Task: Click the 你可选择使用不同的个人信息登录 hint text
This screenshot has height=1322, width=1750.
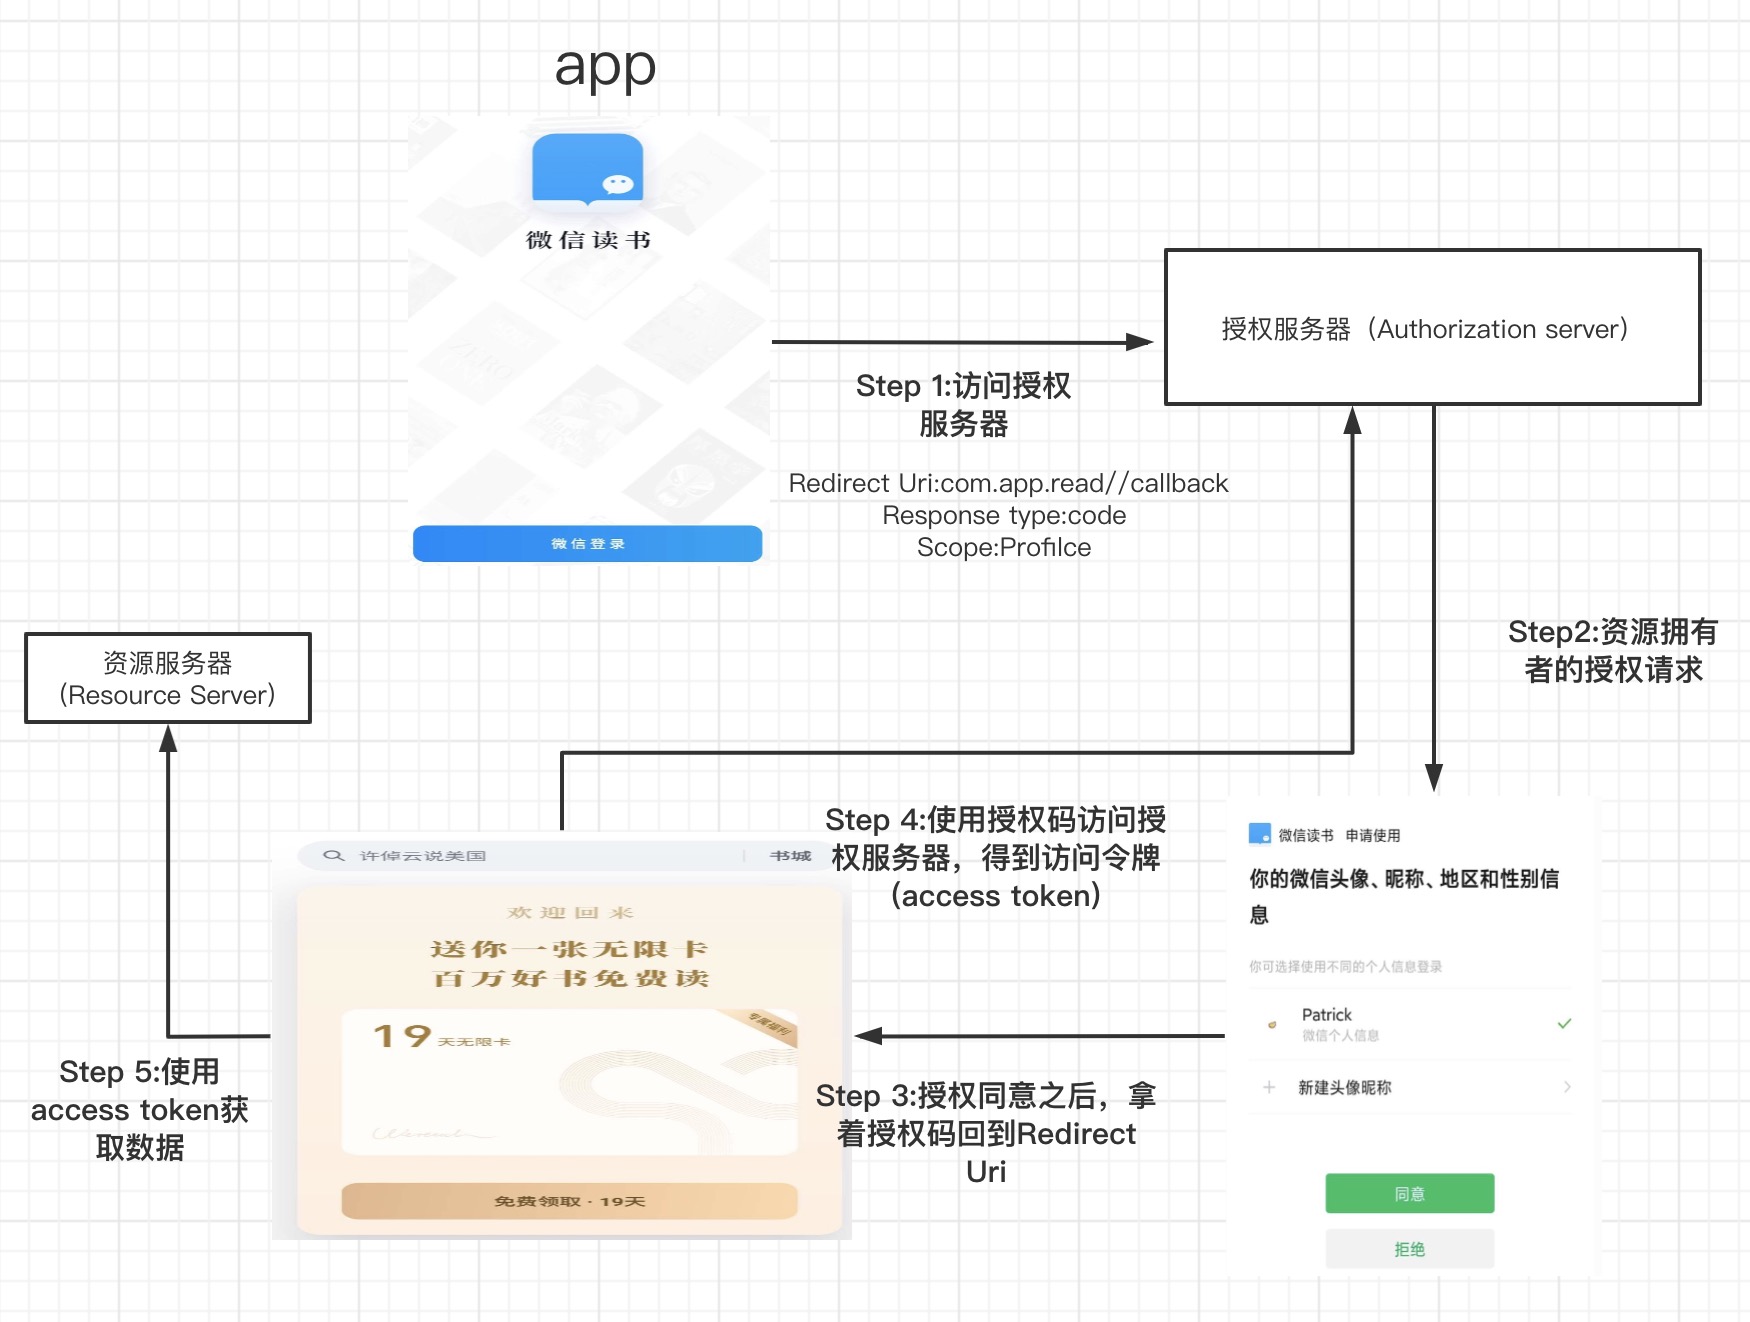Action: coord(1346,967)
